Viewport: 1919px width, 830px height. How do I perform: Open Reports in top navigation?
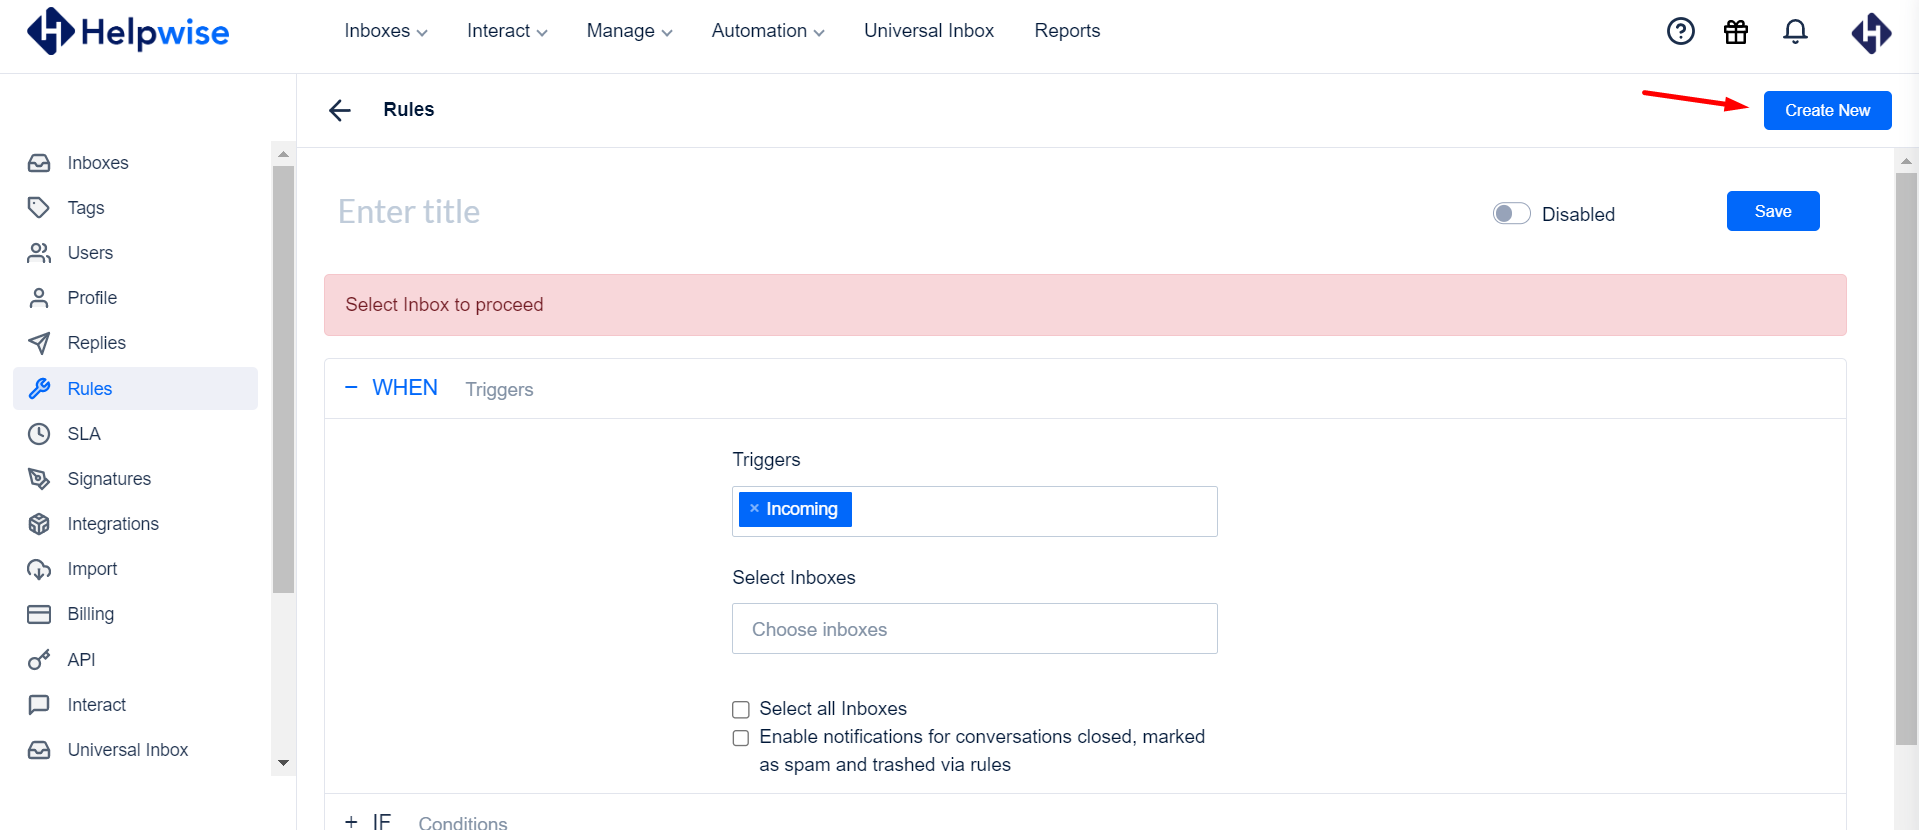[1067, 31]
